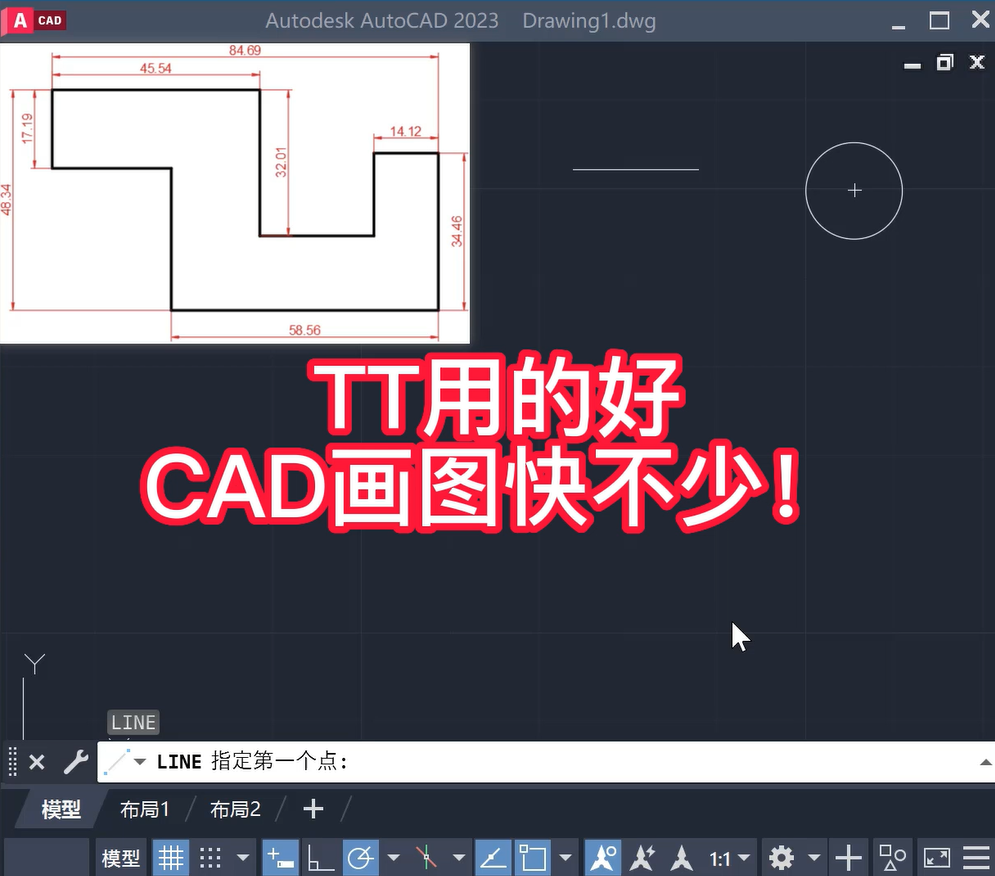Add a new layout tab

[313, 809]
